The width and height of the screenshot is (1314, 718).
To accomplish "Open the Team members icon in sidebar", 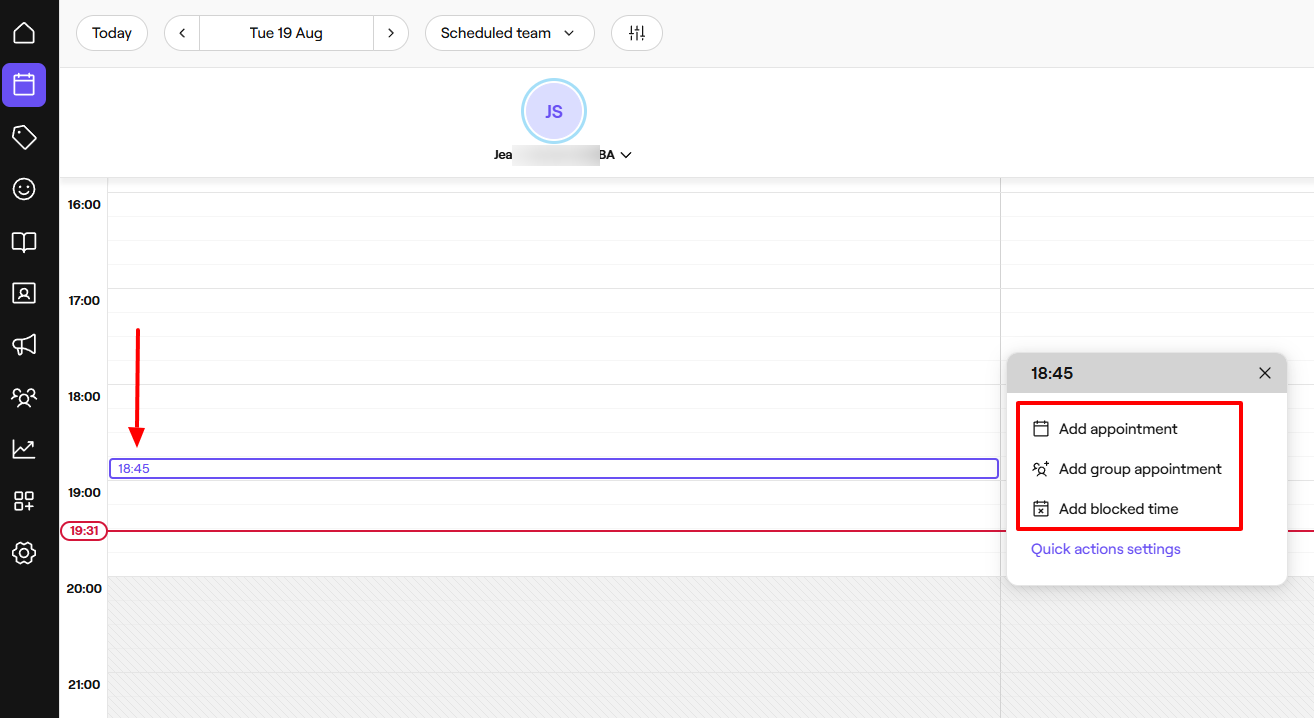I will 24,397.
